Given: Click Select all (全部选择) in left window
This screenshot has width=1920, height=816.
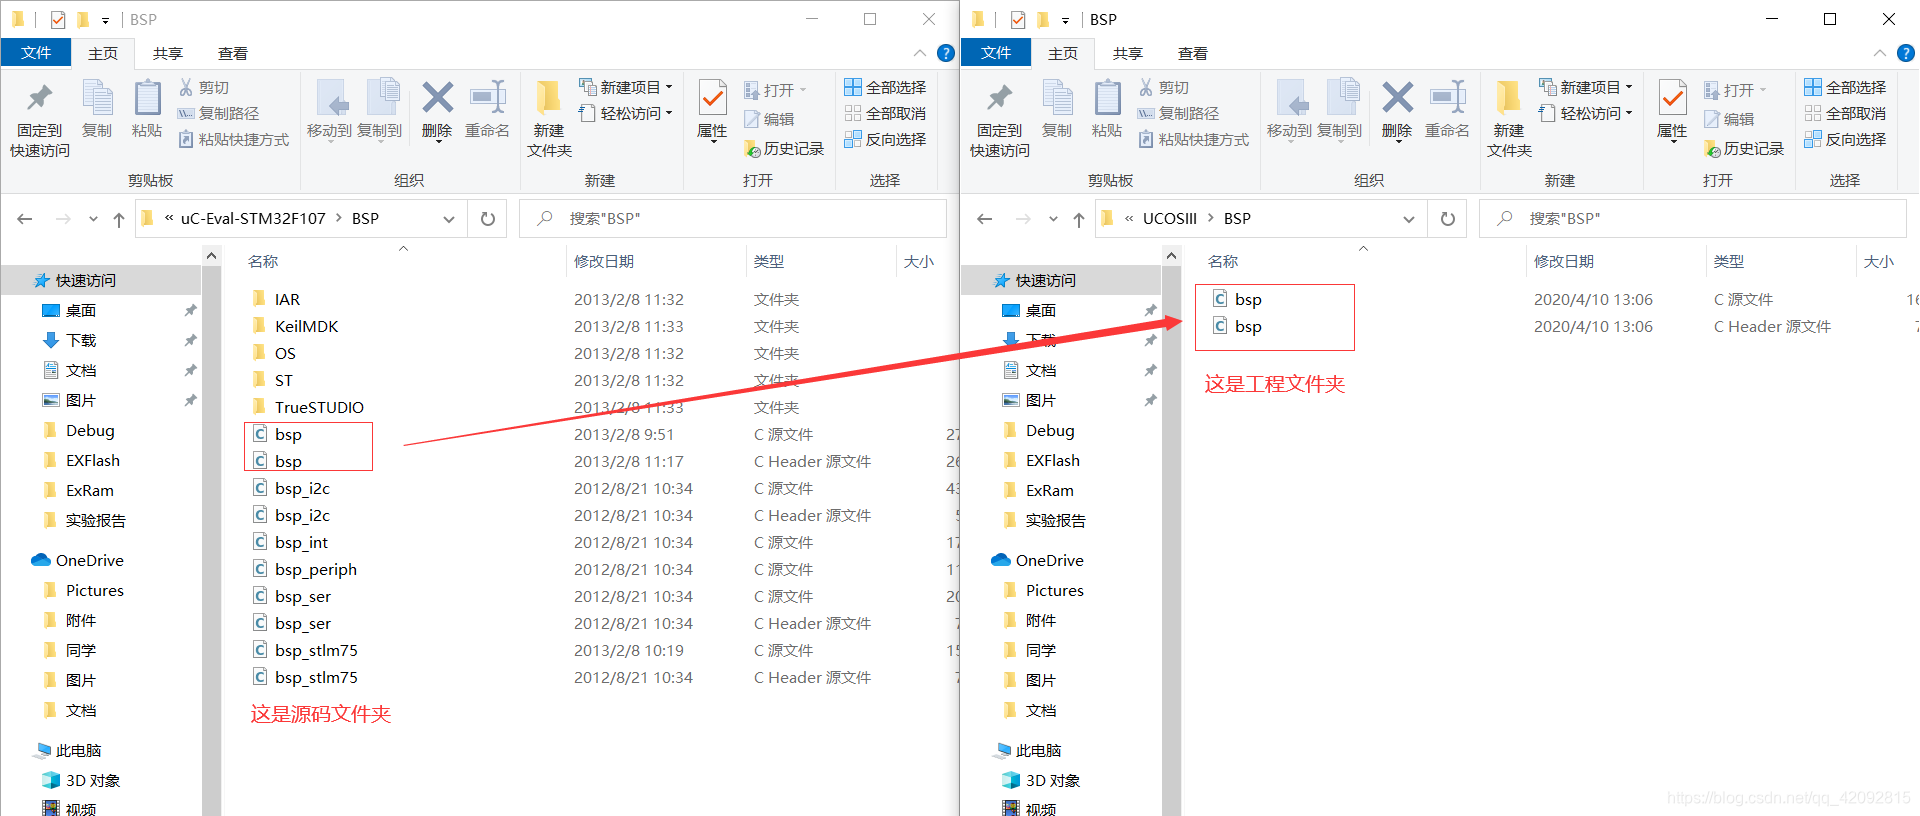Looking at the screenshot, I should [885, 88].
